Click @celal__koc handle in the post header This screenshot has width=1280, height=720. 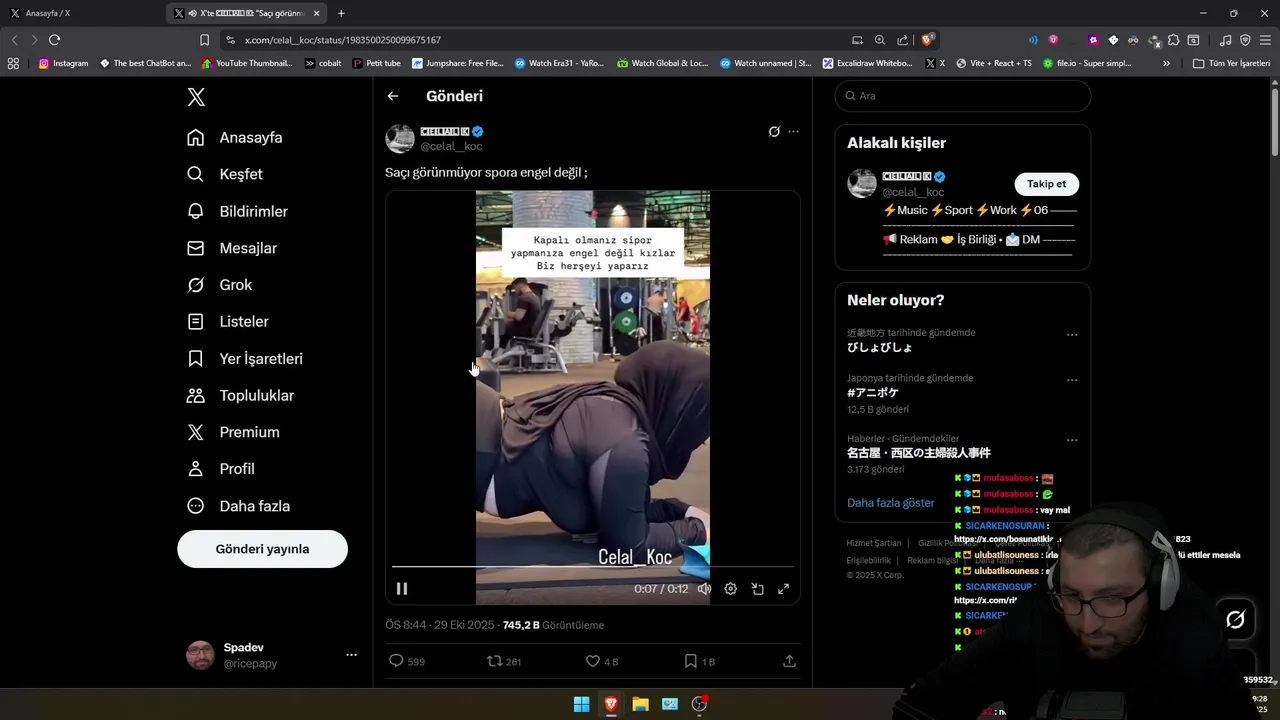pos(451,146)
